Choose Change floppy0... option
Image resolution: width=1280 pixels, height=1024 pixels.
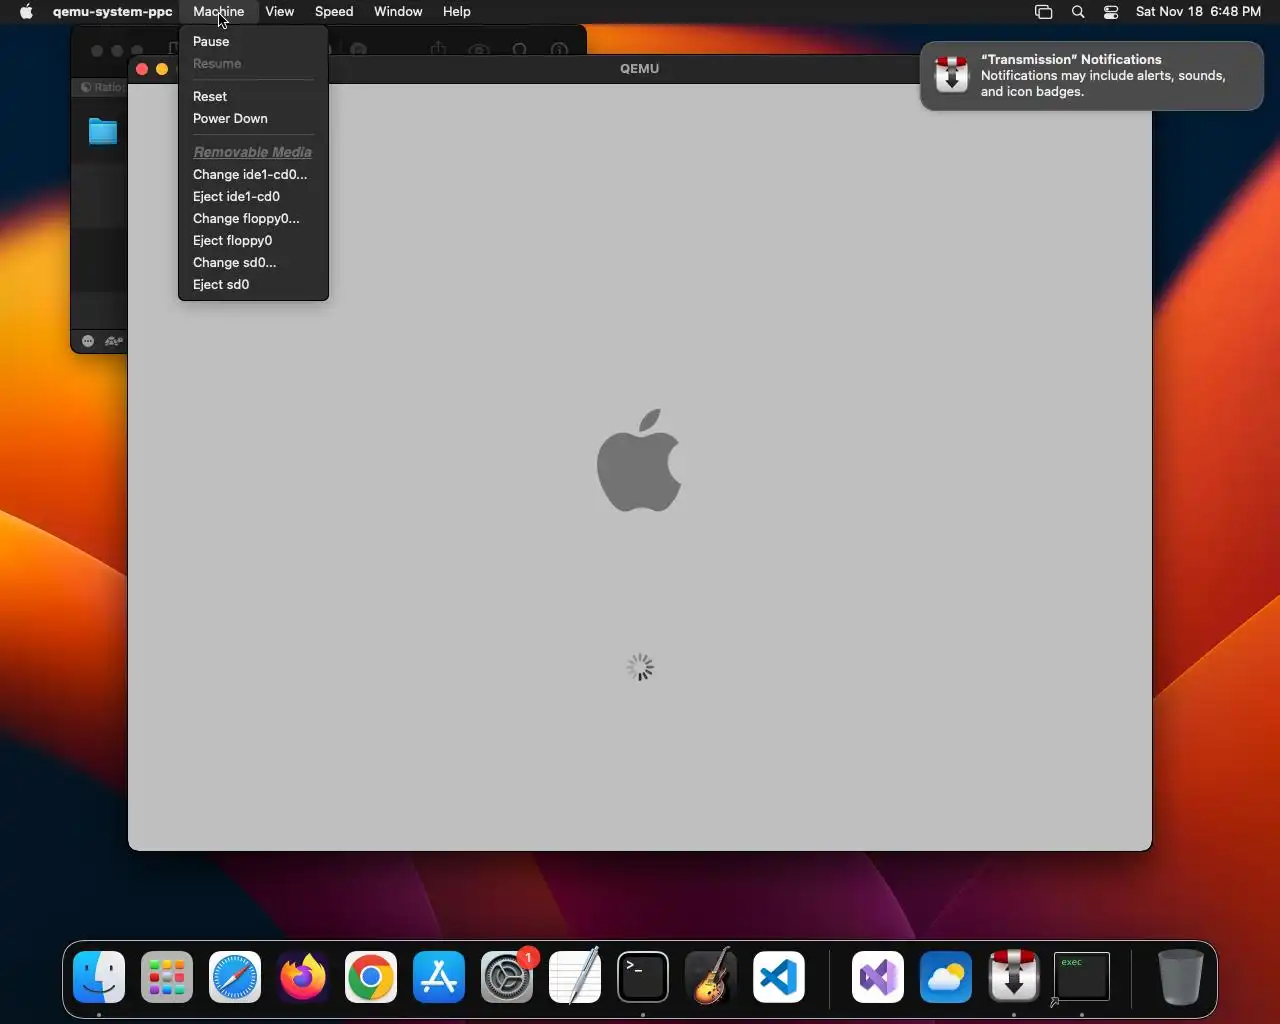coord(253,218)
